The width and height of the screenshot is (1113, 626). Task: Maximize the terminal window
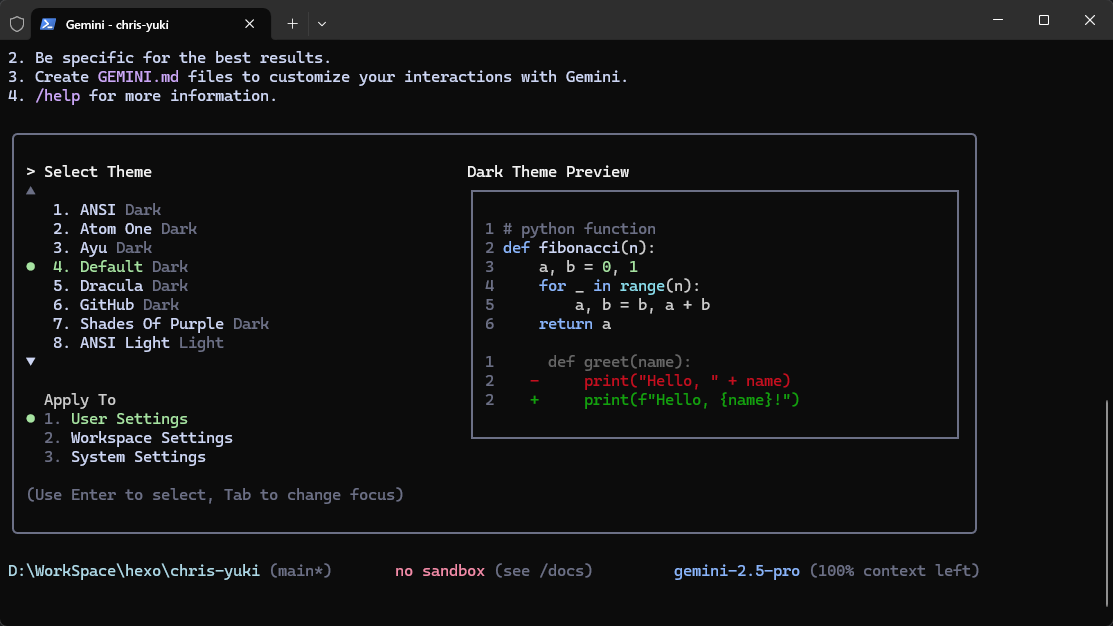pos(1043,20)
